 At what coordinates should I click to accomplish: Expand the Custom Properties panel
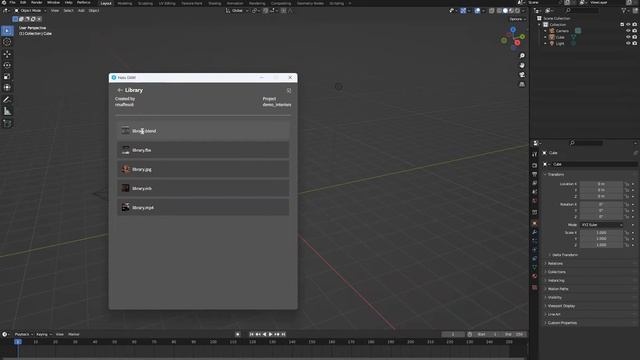[x=561, y=323]
